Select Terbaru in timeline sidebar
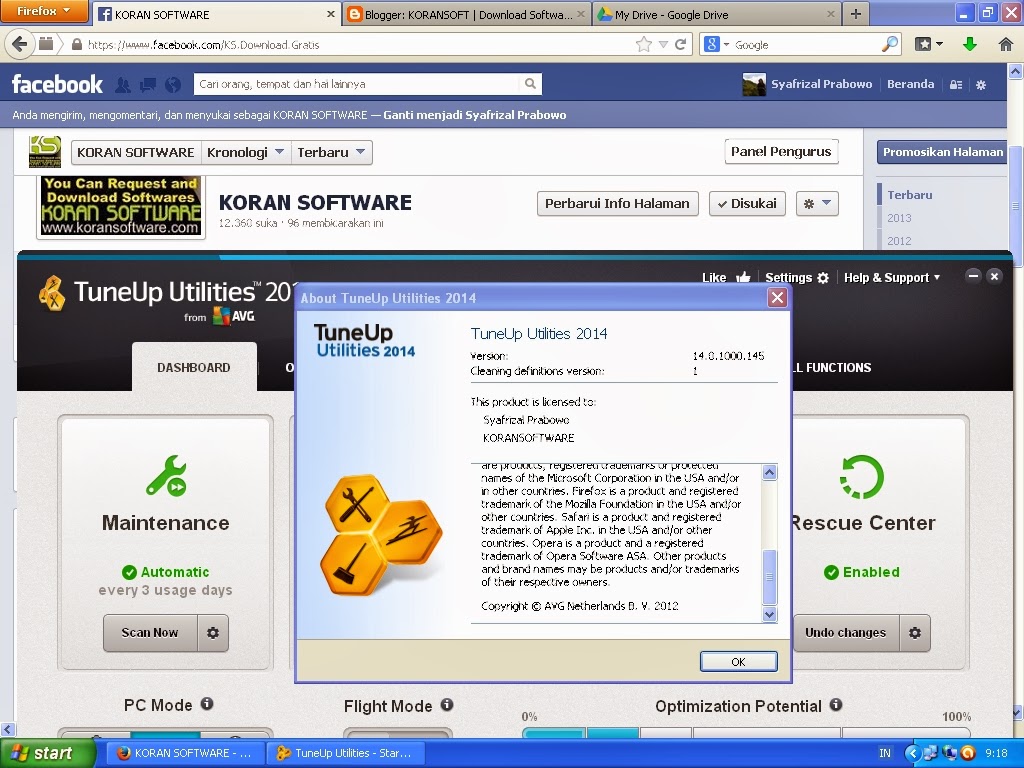The height and width of the screenshot is (768, 1024). [910, 195]
